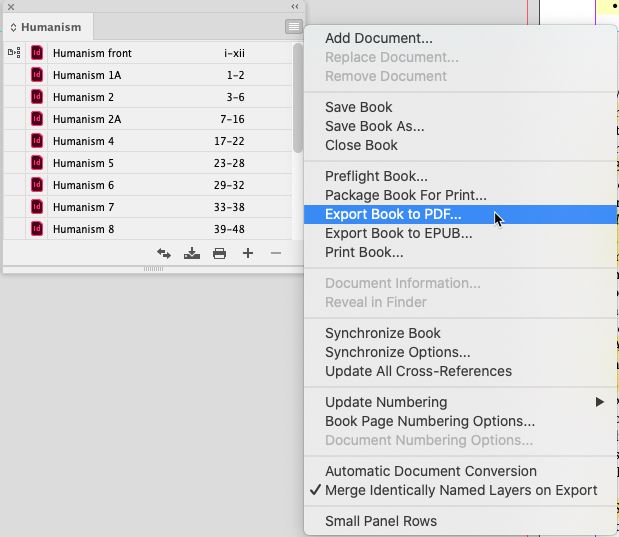Select the Humanism front document row

pyautogui.click(x=148, y=53)
